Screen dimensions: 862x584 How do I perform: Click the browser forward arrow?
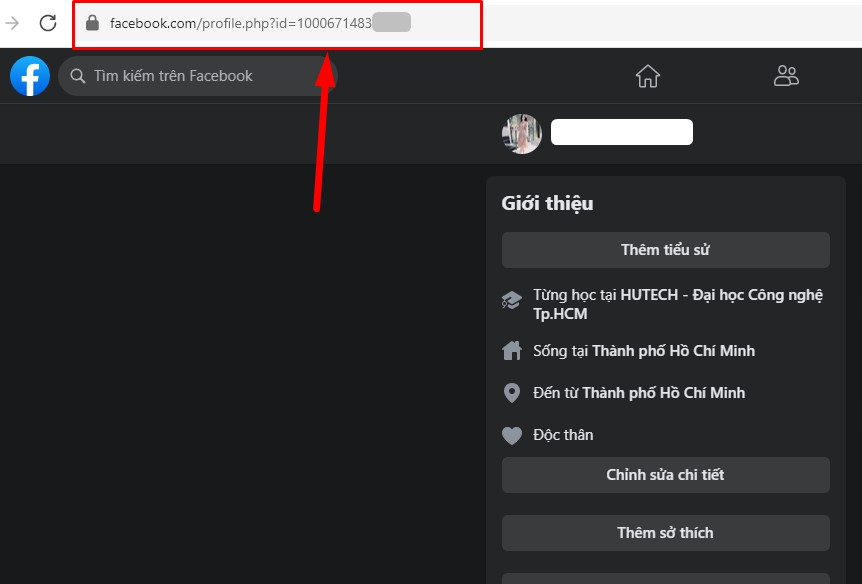tap(12, 23)
